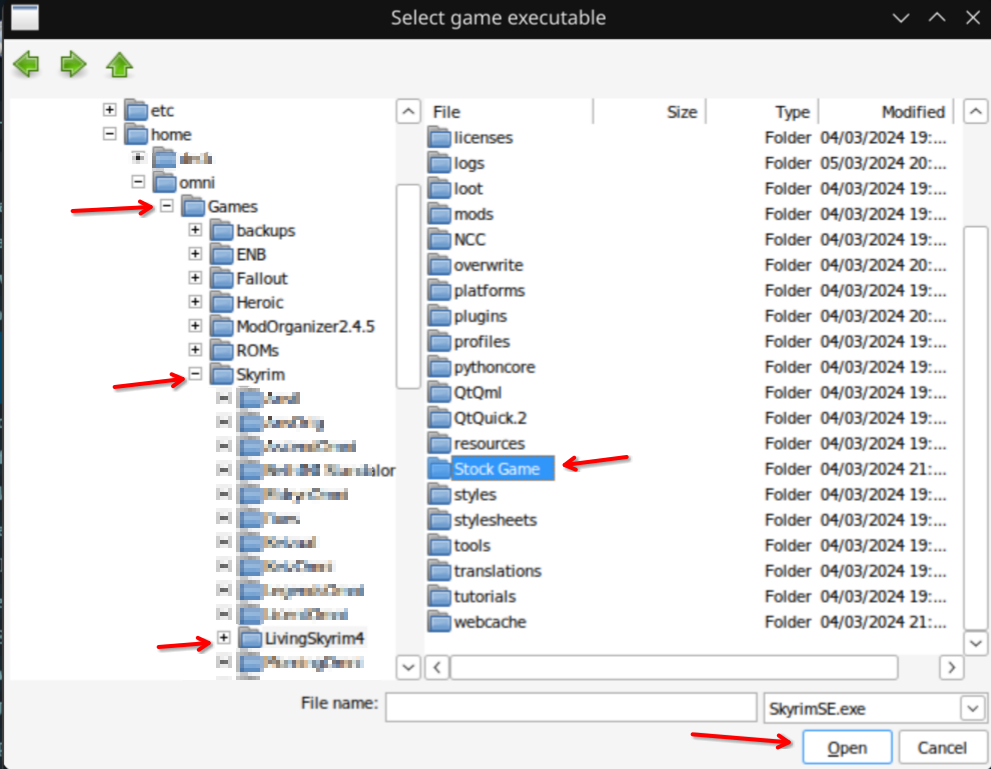Expand the LivingSkyrim4 tree node
This screenshot has height=769, width=991.
pyautogui.click(x=224, y=638)
